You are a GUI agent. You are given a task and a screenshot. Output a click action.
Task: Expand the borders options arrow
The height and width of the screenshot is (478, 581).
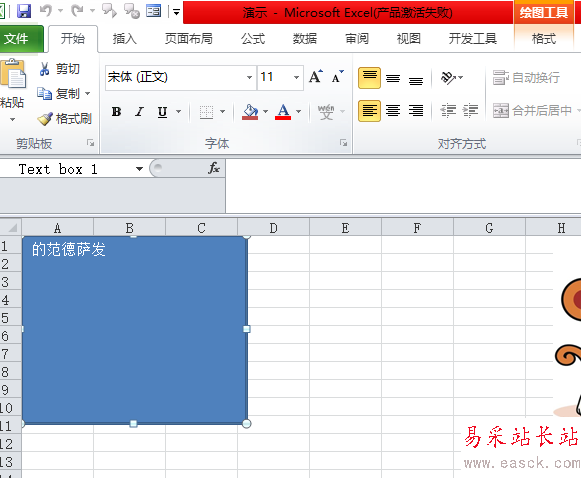click(x=223, y=111)
